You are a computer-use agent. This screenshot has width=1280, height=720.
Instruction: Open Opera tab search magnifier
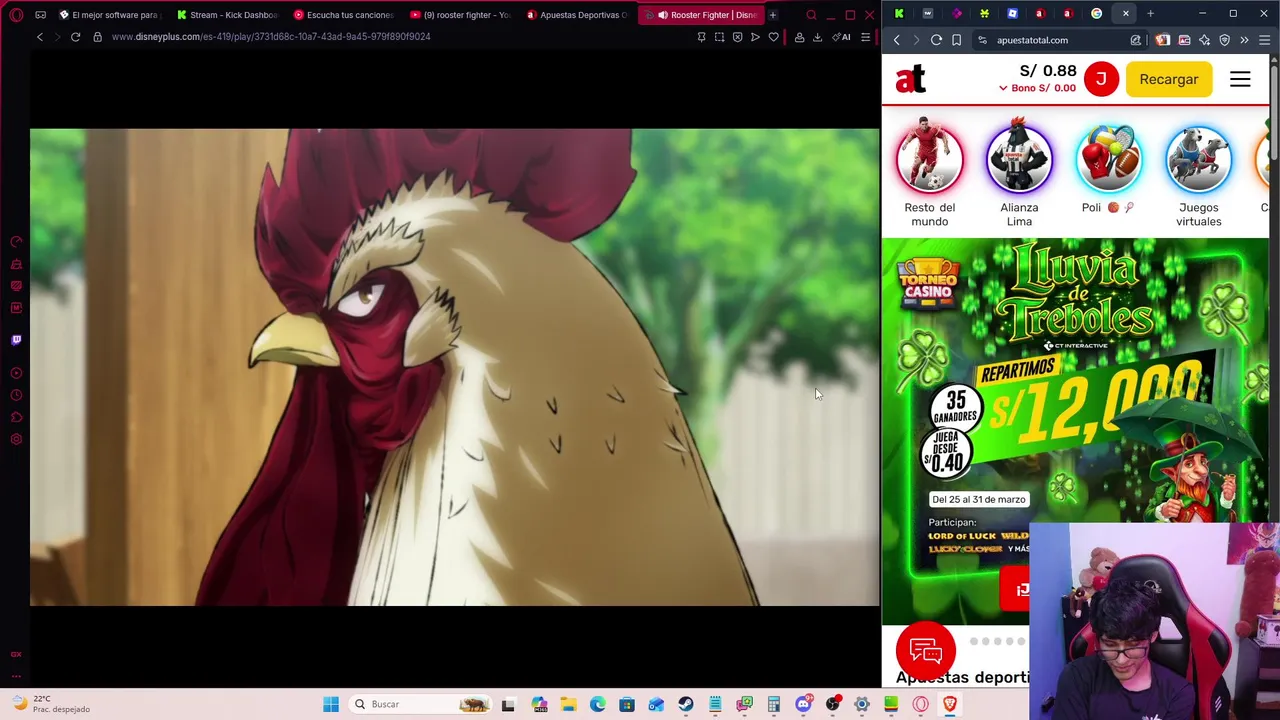(x=811, y=15)
